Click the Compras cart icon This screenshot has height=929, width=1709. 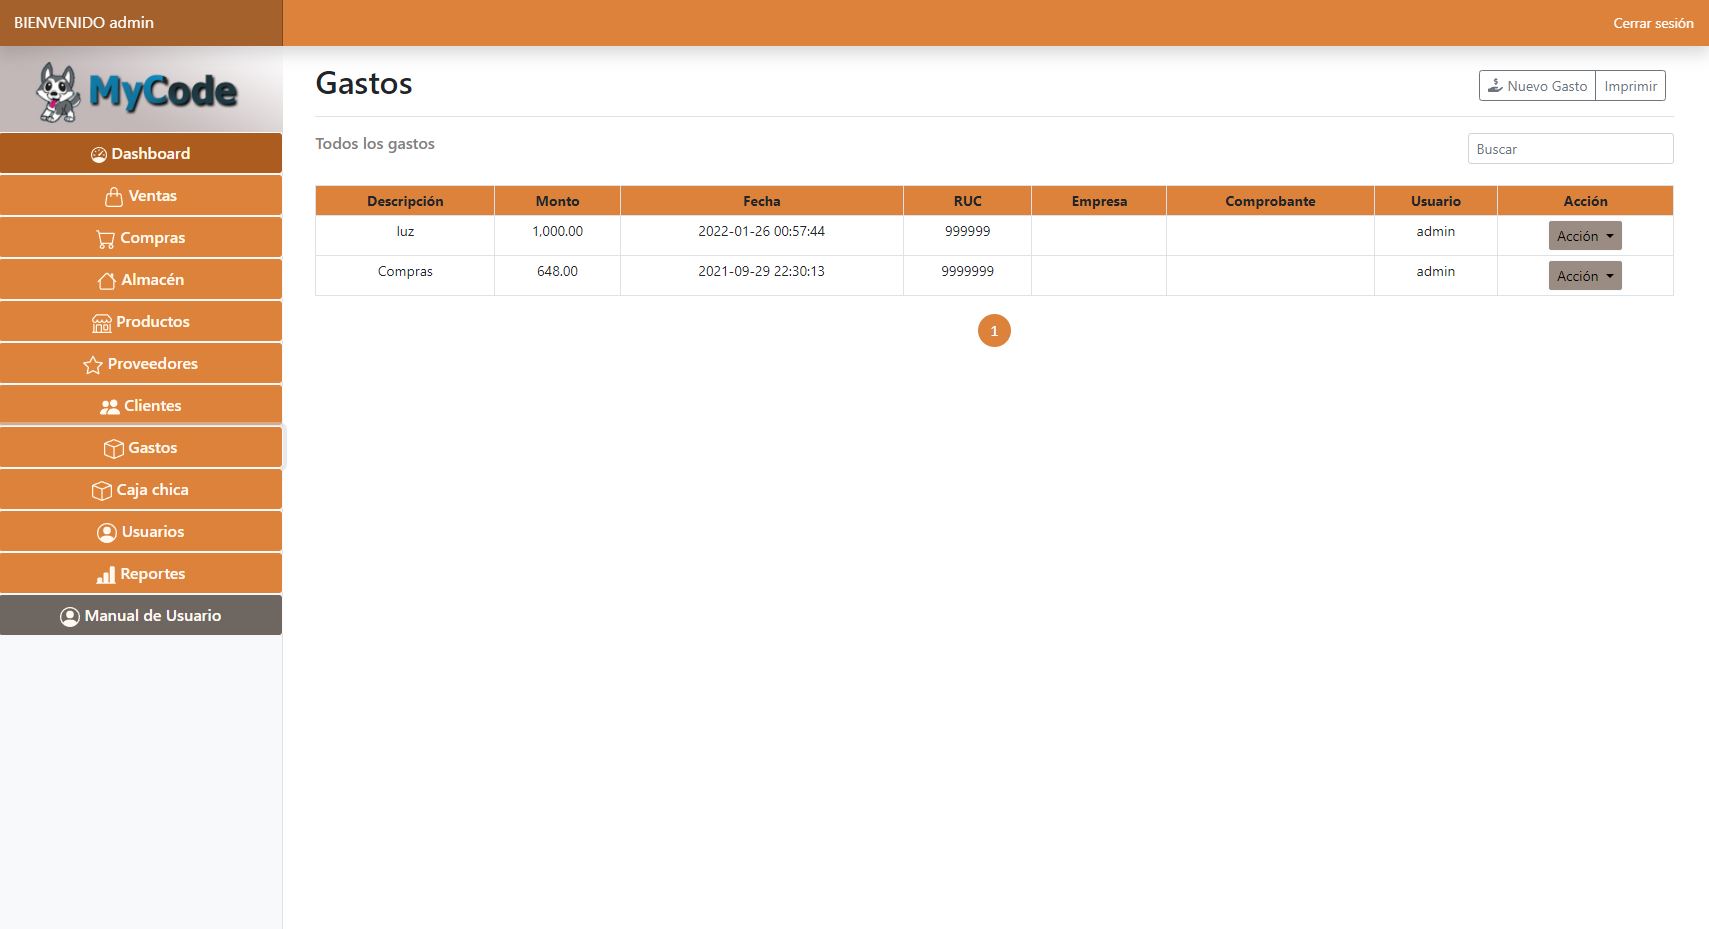105,239
